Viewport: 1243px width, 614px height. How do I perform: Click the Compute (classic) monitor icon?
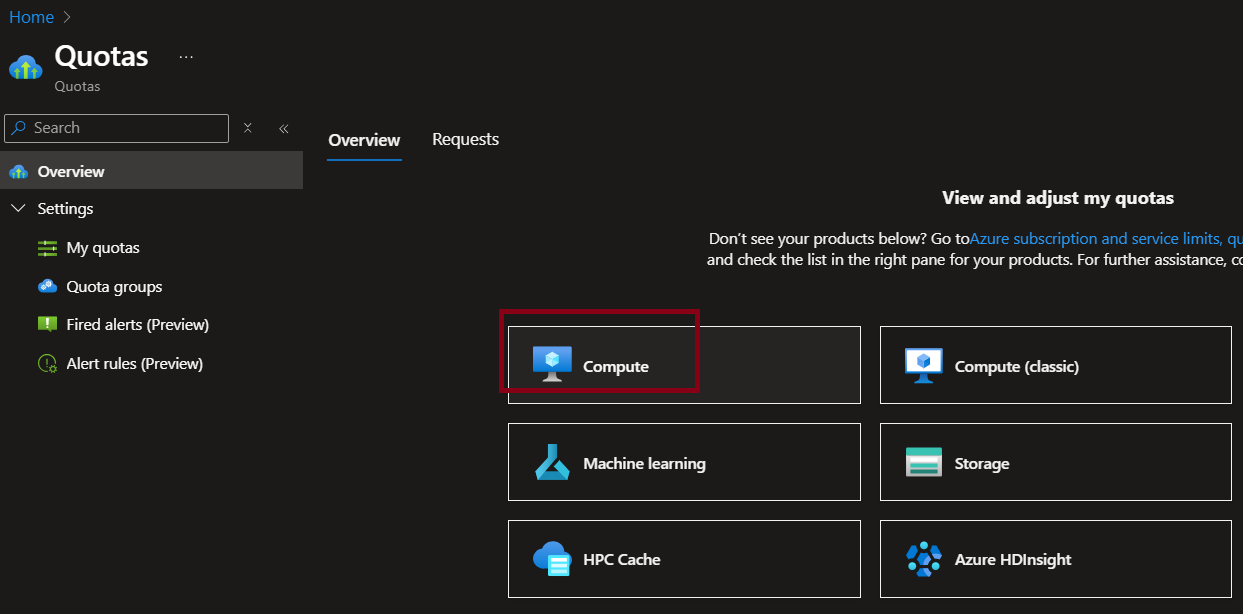(924, 365)
